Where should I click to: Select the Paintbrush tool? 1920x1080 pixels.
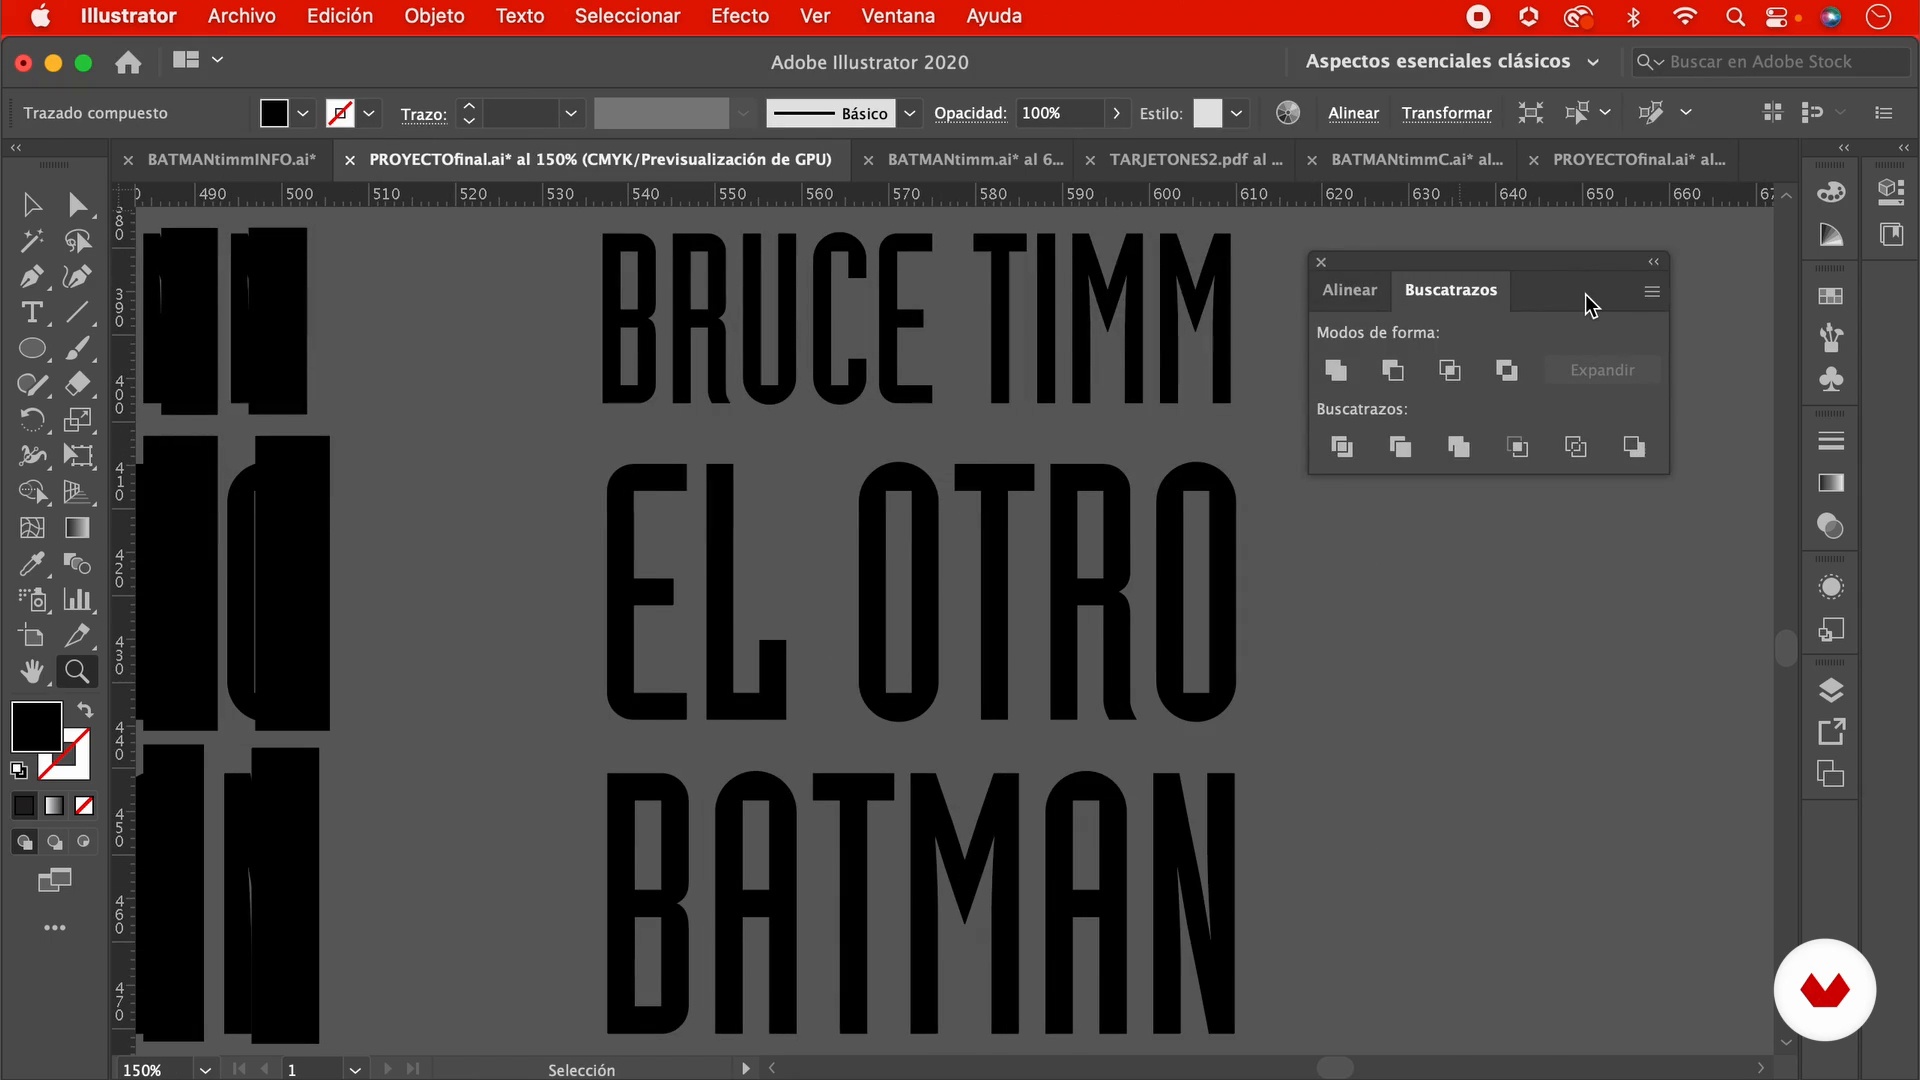pos(77,349)
